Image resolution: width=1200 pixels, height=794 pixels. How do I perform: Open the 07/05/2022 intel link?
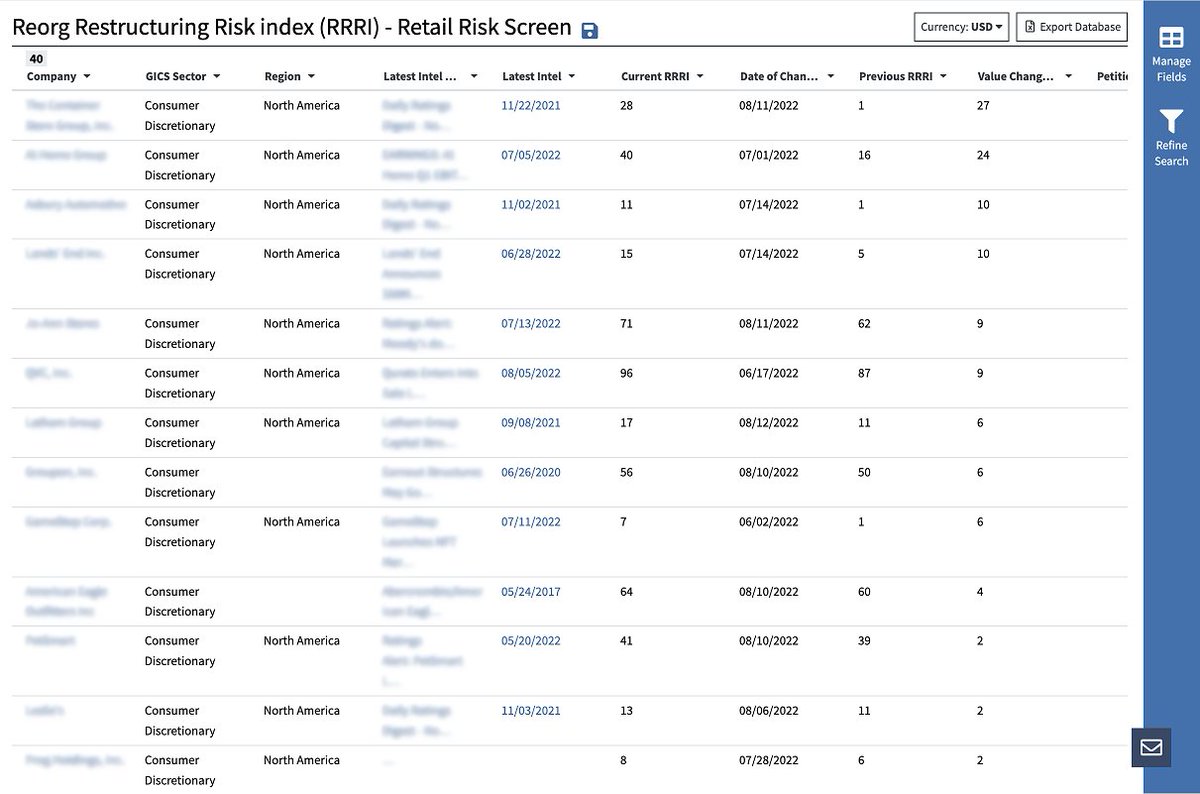coord(531,155)
